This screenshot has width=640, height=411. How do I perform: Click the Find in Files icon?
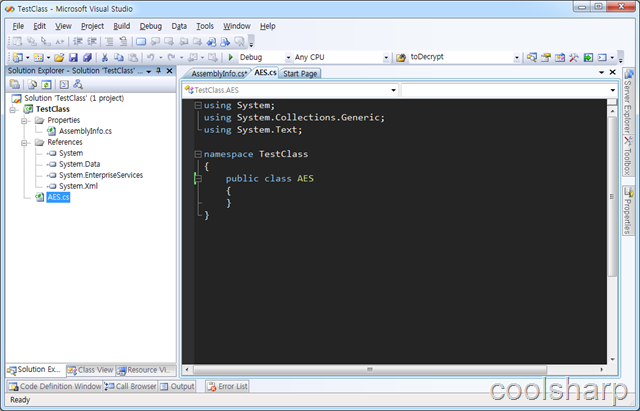[x=401, y=58]
